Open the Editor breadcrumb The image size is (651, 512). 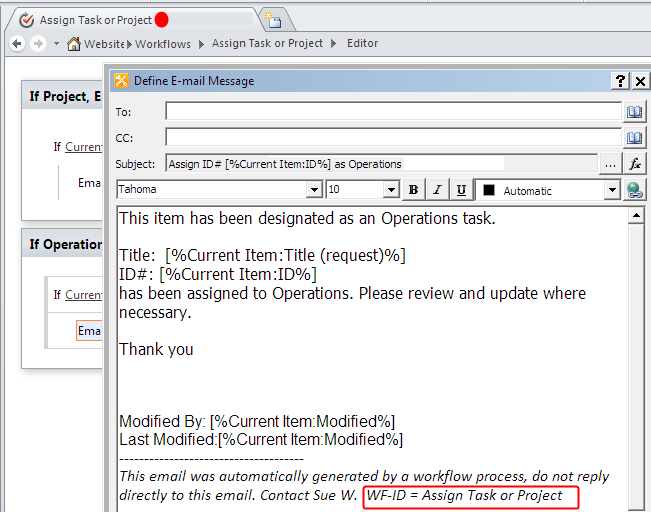362,43
